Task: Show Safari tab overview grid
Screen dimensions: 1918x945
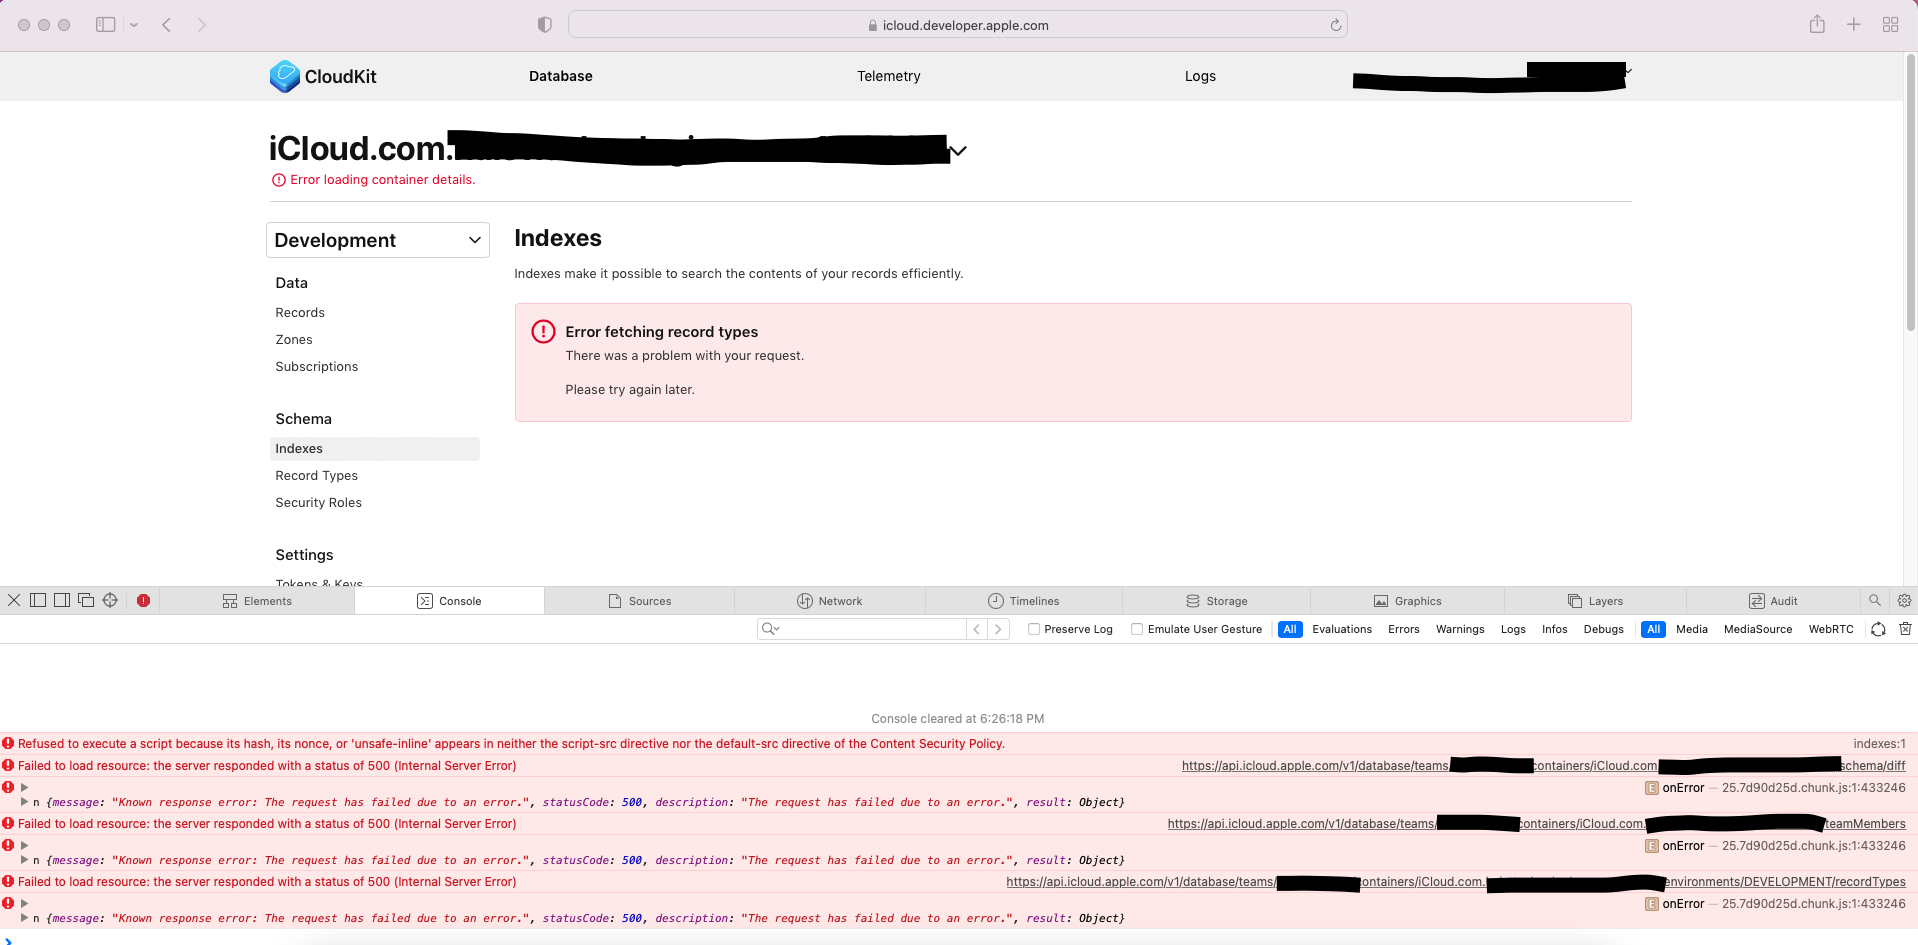Action: coord(1890,25)
